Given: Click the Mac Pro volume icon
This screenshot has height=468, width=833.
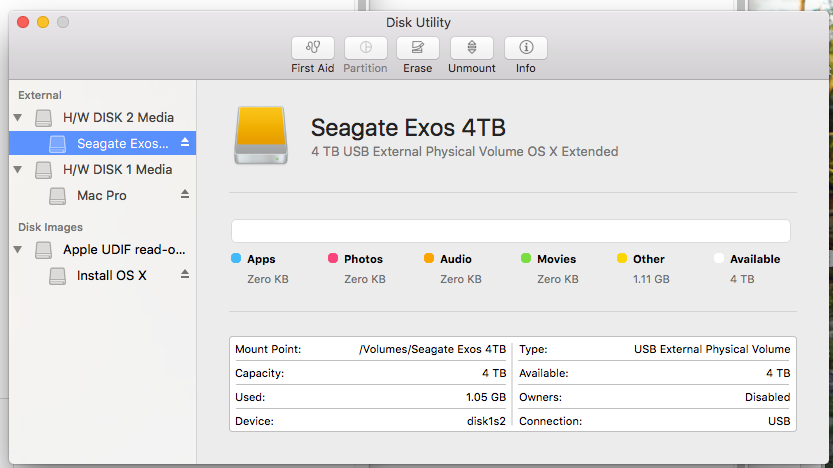Looking at the screenshot, I should [57, 196].
